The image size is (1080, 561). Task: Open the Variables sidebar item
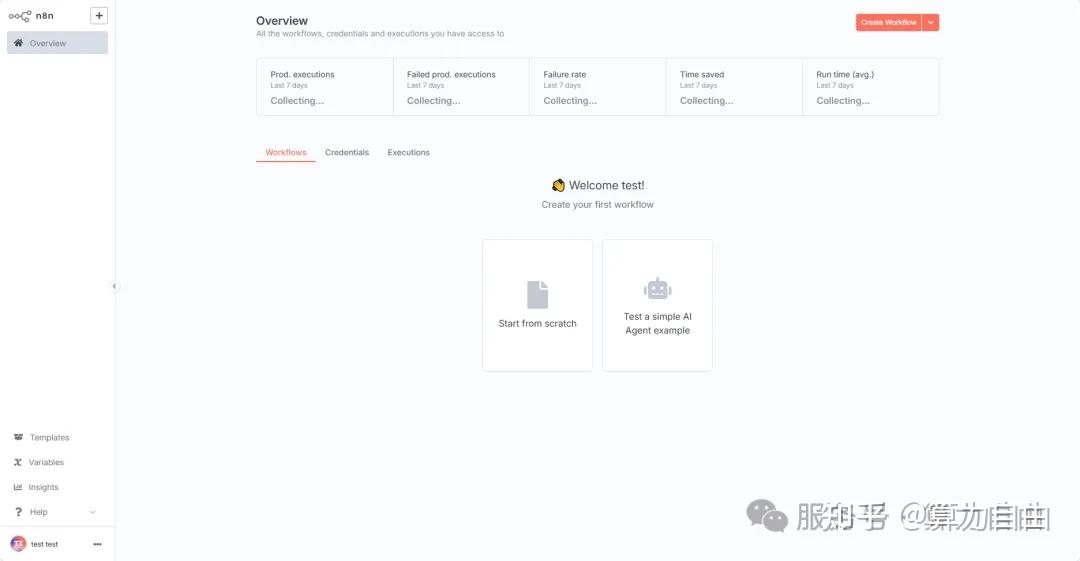point(46,463)
